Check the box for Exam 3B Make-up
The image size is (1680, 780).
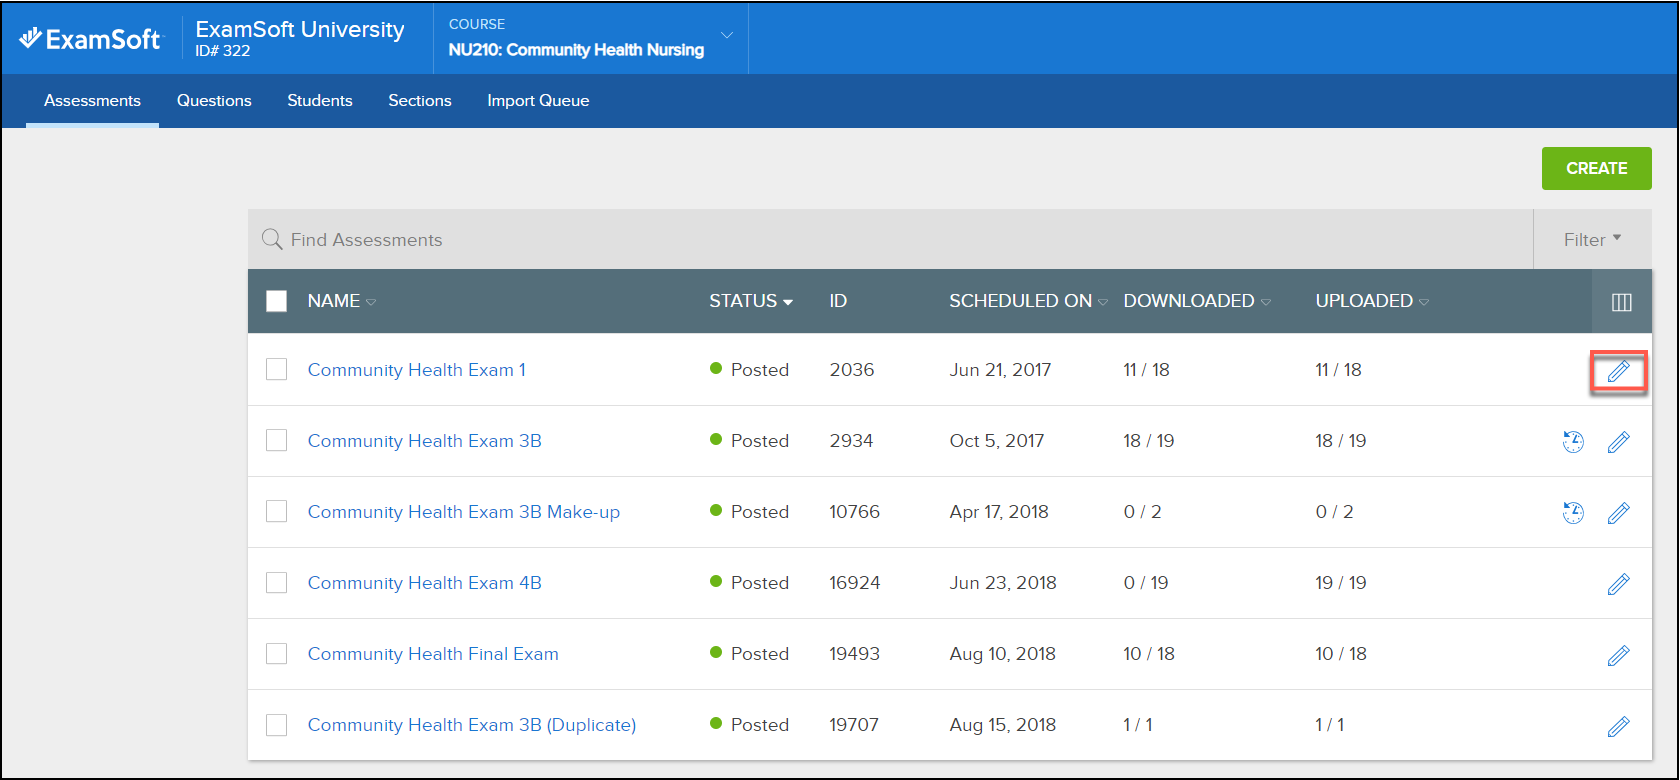tap(277, 511)
